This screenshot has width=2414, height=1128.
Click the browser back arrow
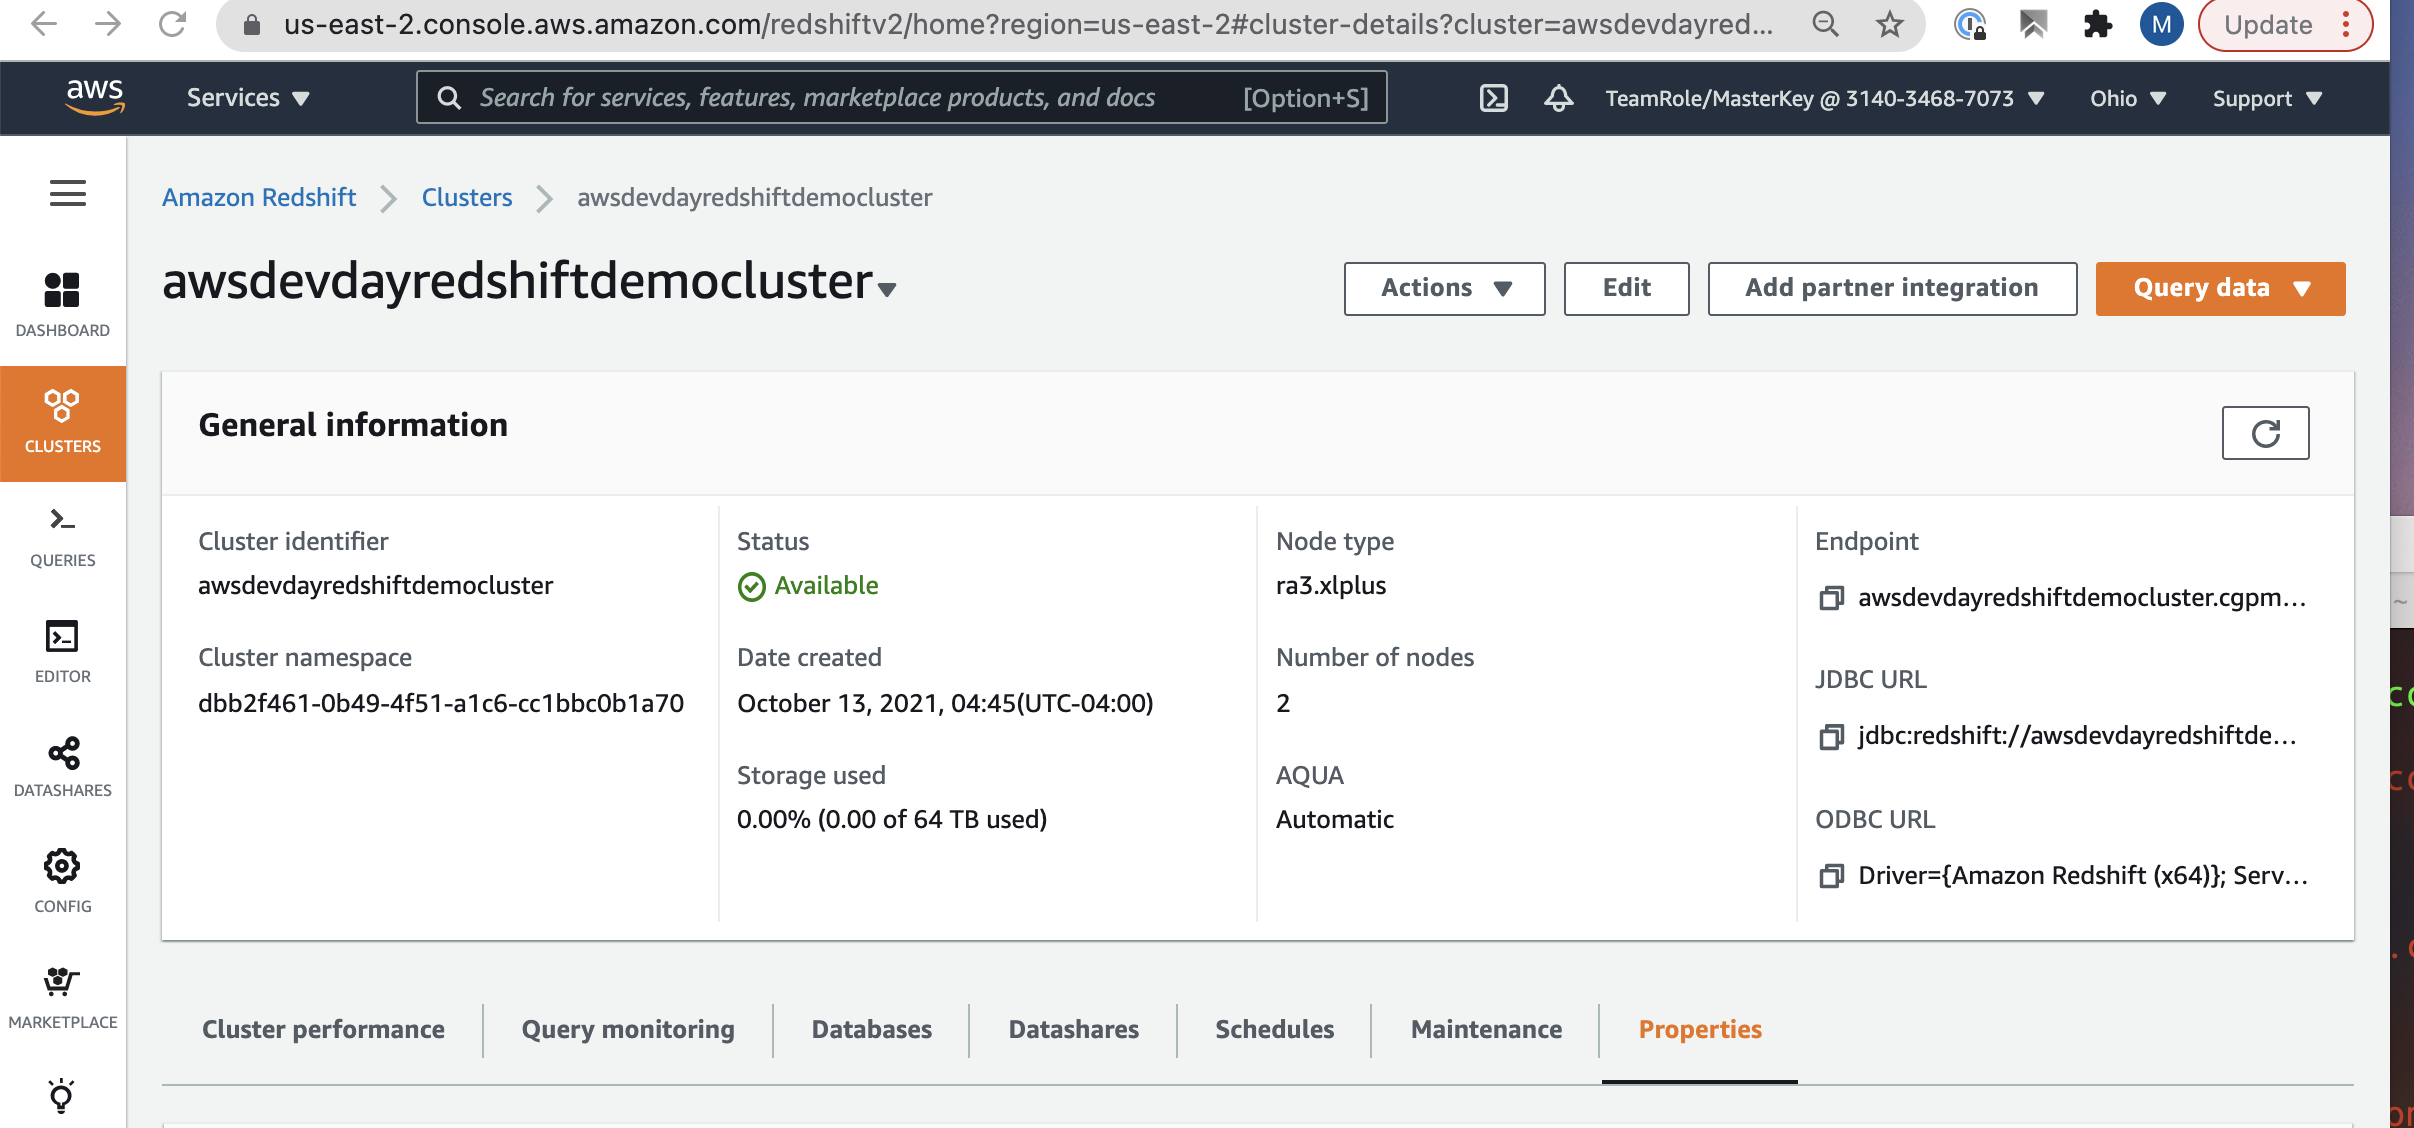[x=43, y=24]
